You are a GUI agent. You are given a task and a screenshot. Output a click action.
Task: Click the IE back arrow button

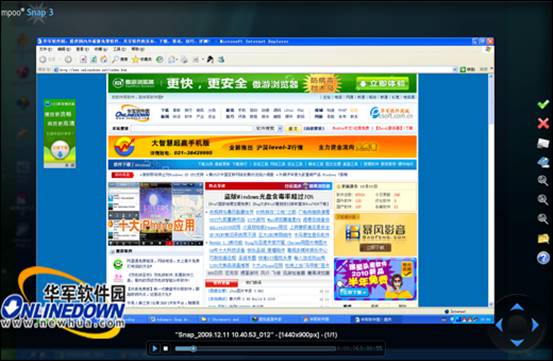pyautogui.click(x=43, y=59)
